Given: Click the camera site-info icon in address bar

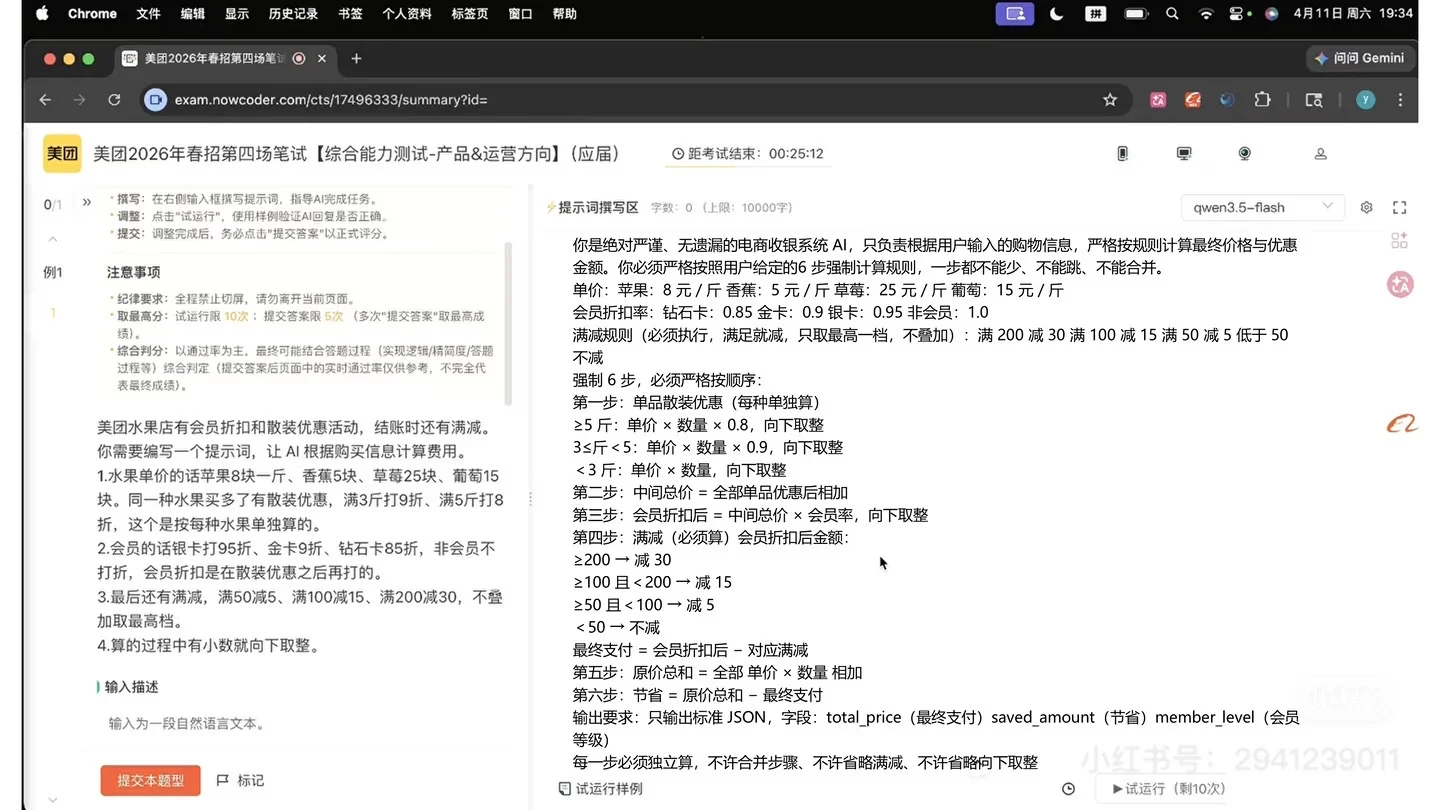Looking at the screenshot, I should coord(155,100).
